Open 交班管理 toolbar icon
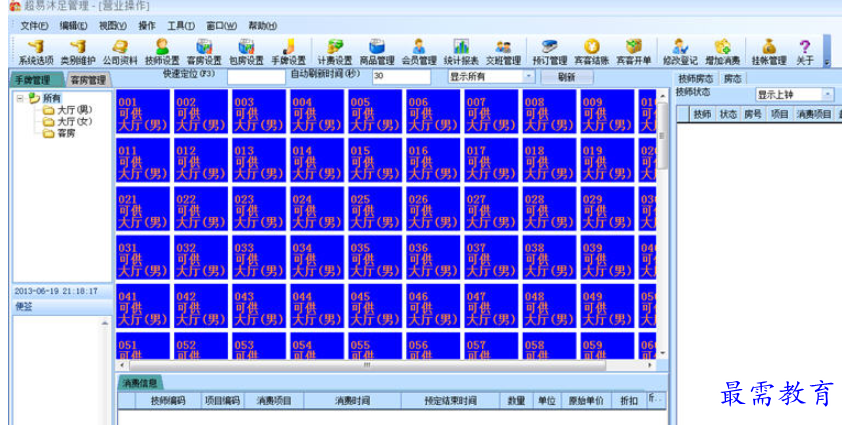The image size is (842, 425). coord(503,53)
